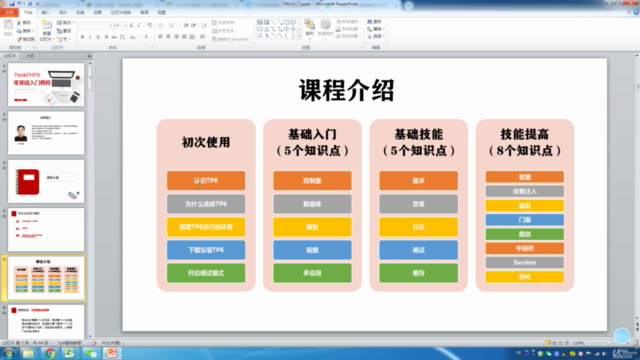The image size is (640, 360).
Task: Toggle Bold formatting
Action: point(82,37)
